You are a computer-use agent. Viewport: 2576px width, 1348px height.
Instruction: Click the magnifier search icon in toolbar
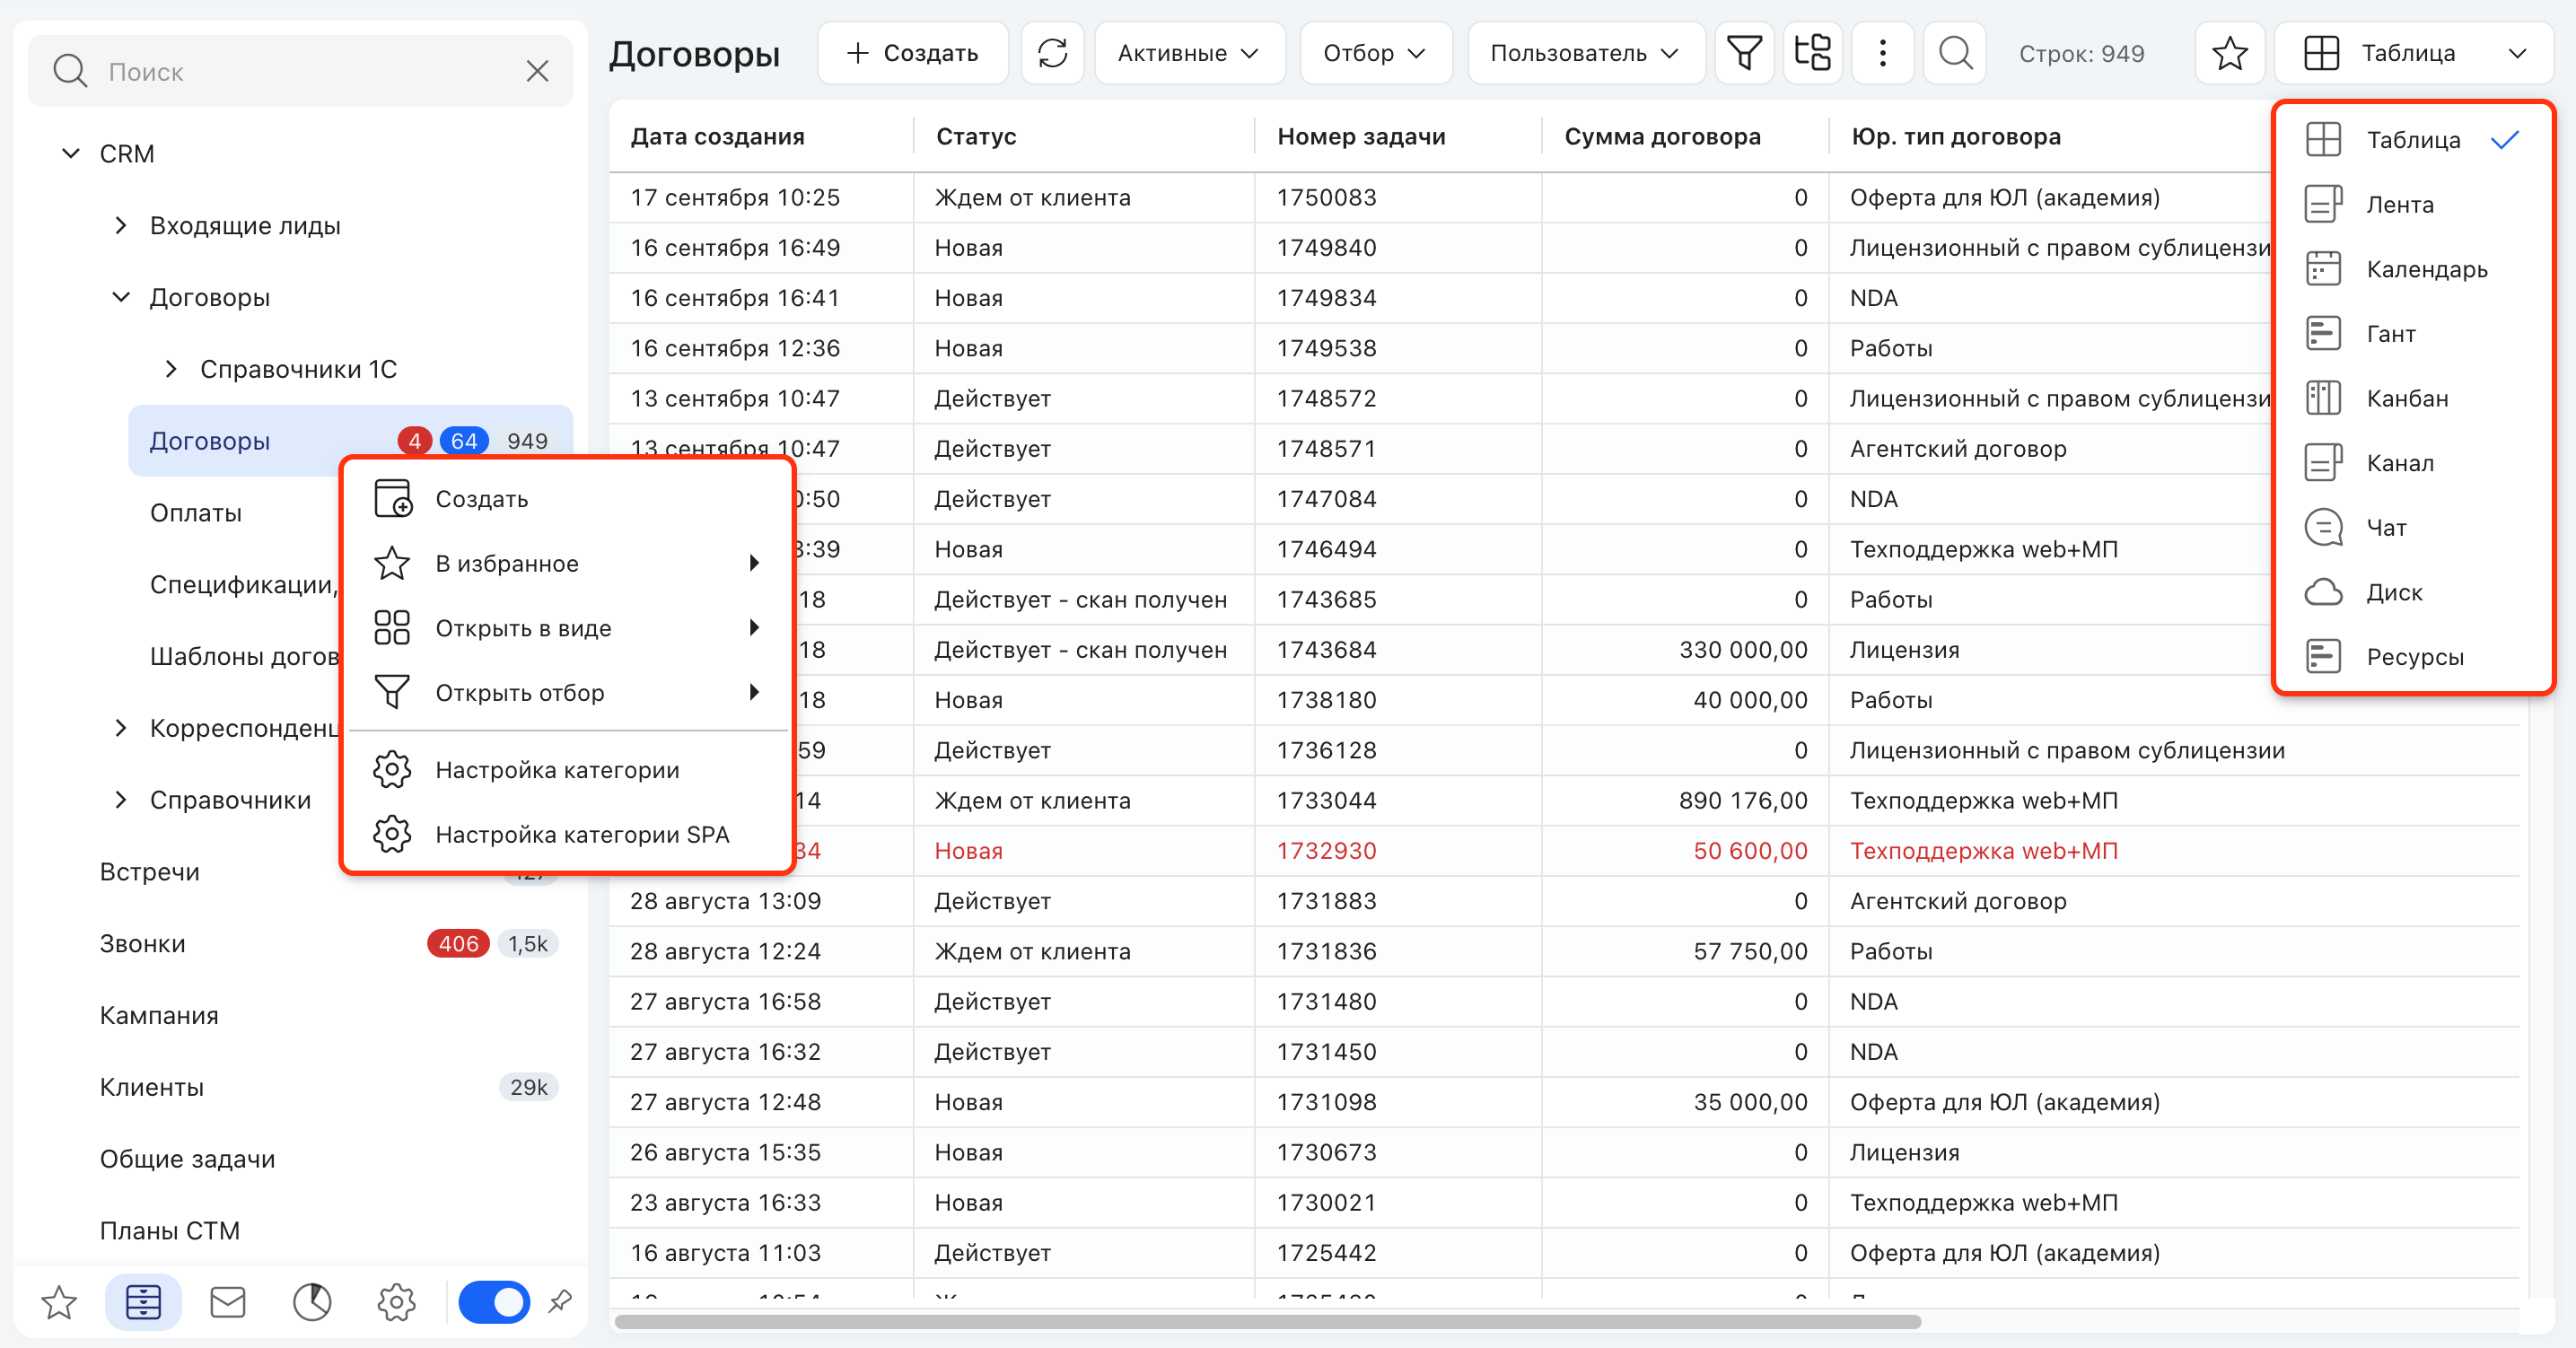pyautogui.click(x=1955, y=53)
